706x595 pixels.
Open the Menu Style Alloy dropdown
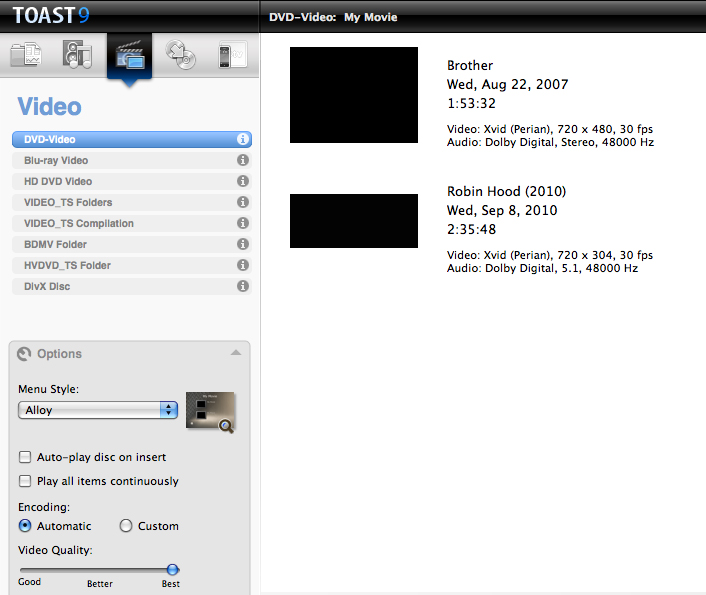98,410
